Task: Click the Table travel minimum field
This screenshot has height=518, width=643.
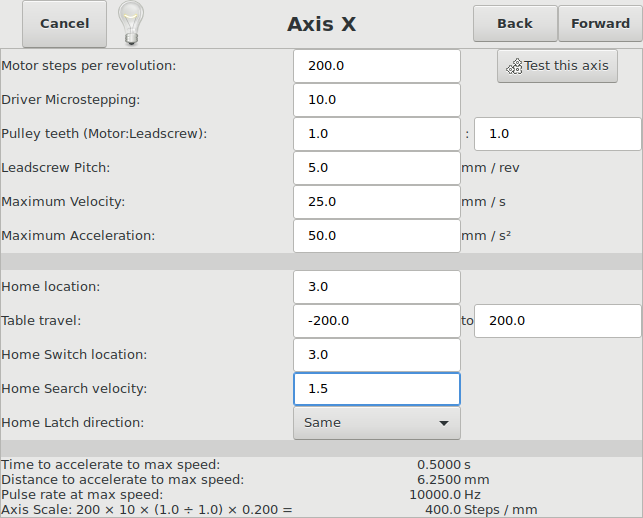Action: click(377, 321)
